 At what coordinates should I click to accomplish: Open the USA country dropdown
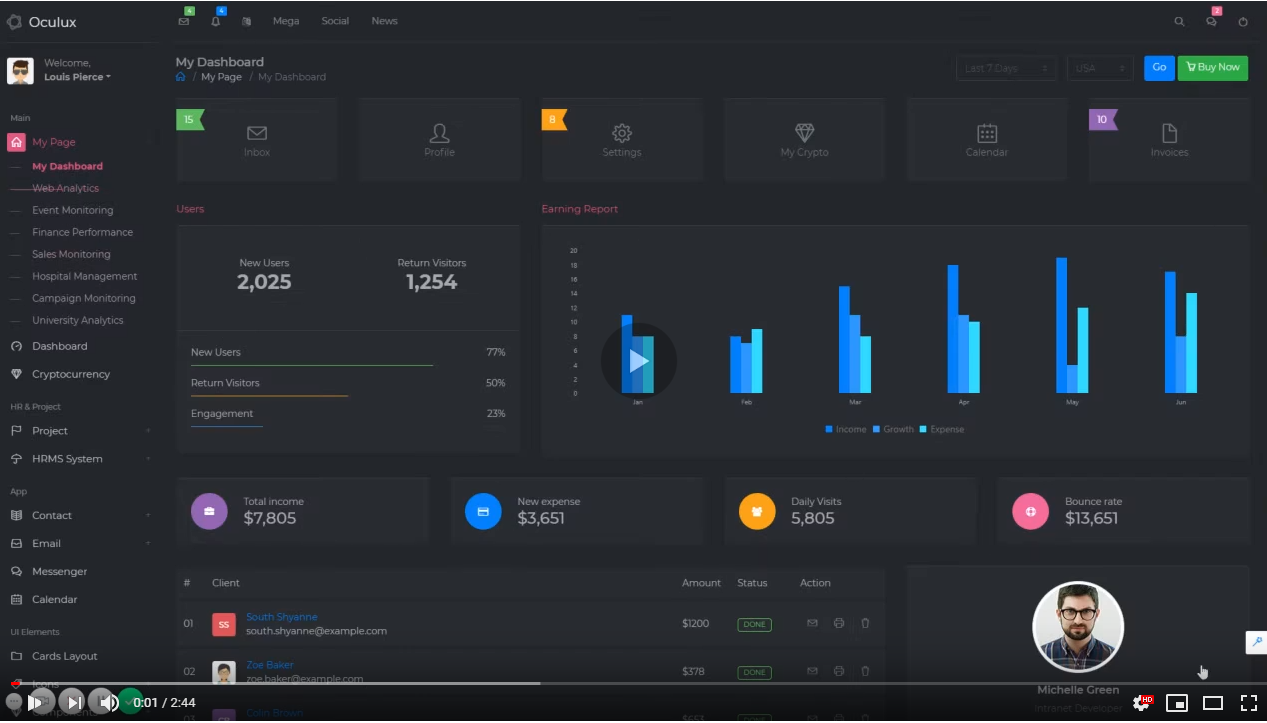point(1099,68)
